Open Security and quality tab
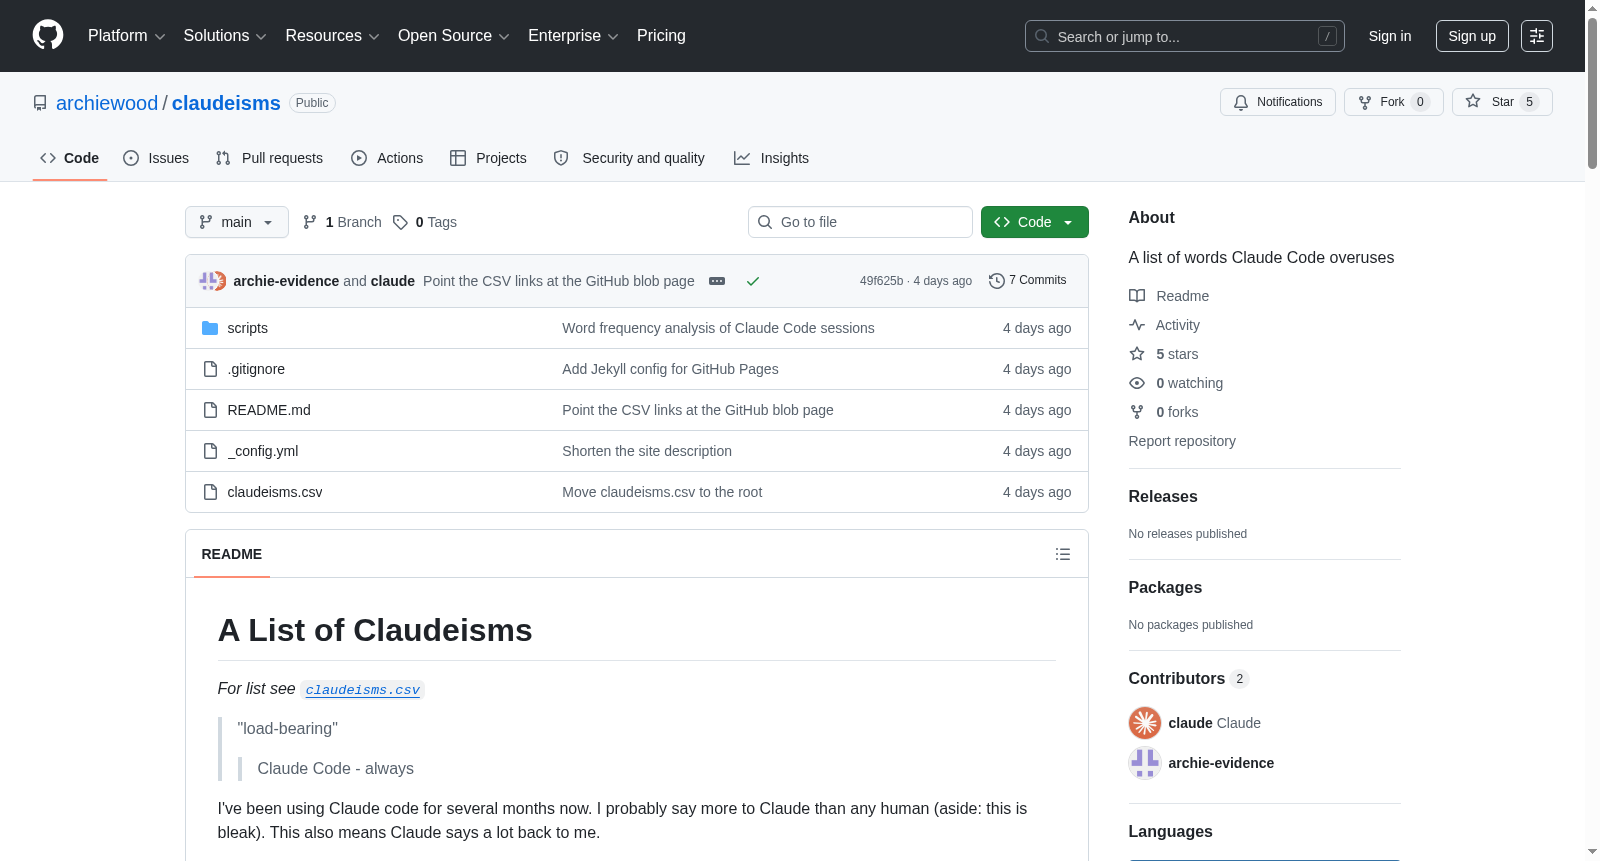Viewport: 1600px width, 861px height. tap(629, 158)
